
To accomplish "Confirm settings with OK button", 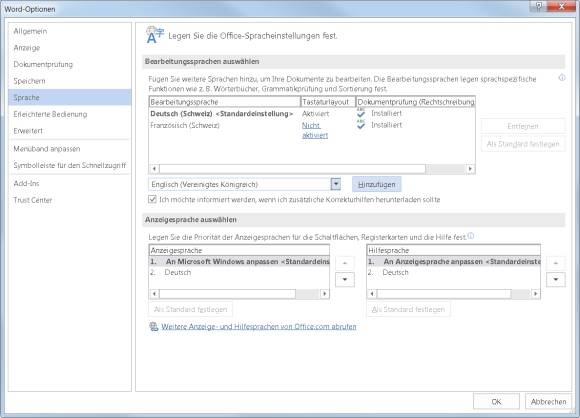I will 496,401.
